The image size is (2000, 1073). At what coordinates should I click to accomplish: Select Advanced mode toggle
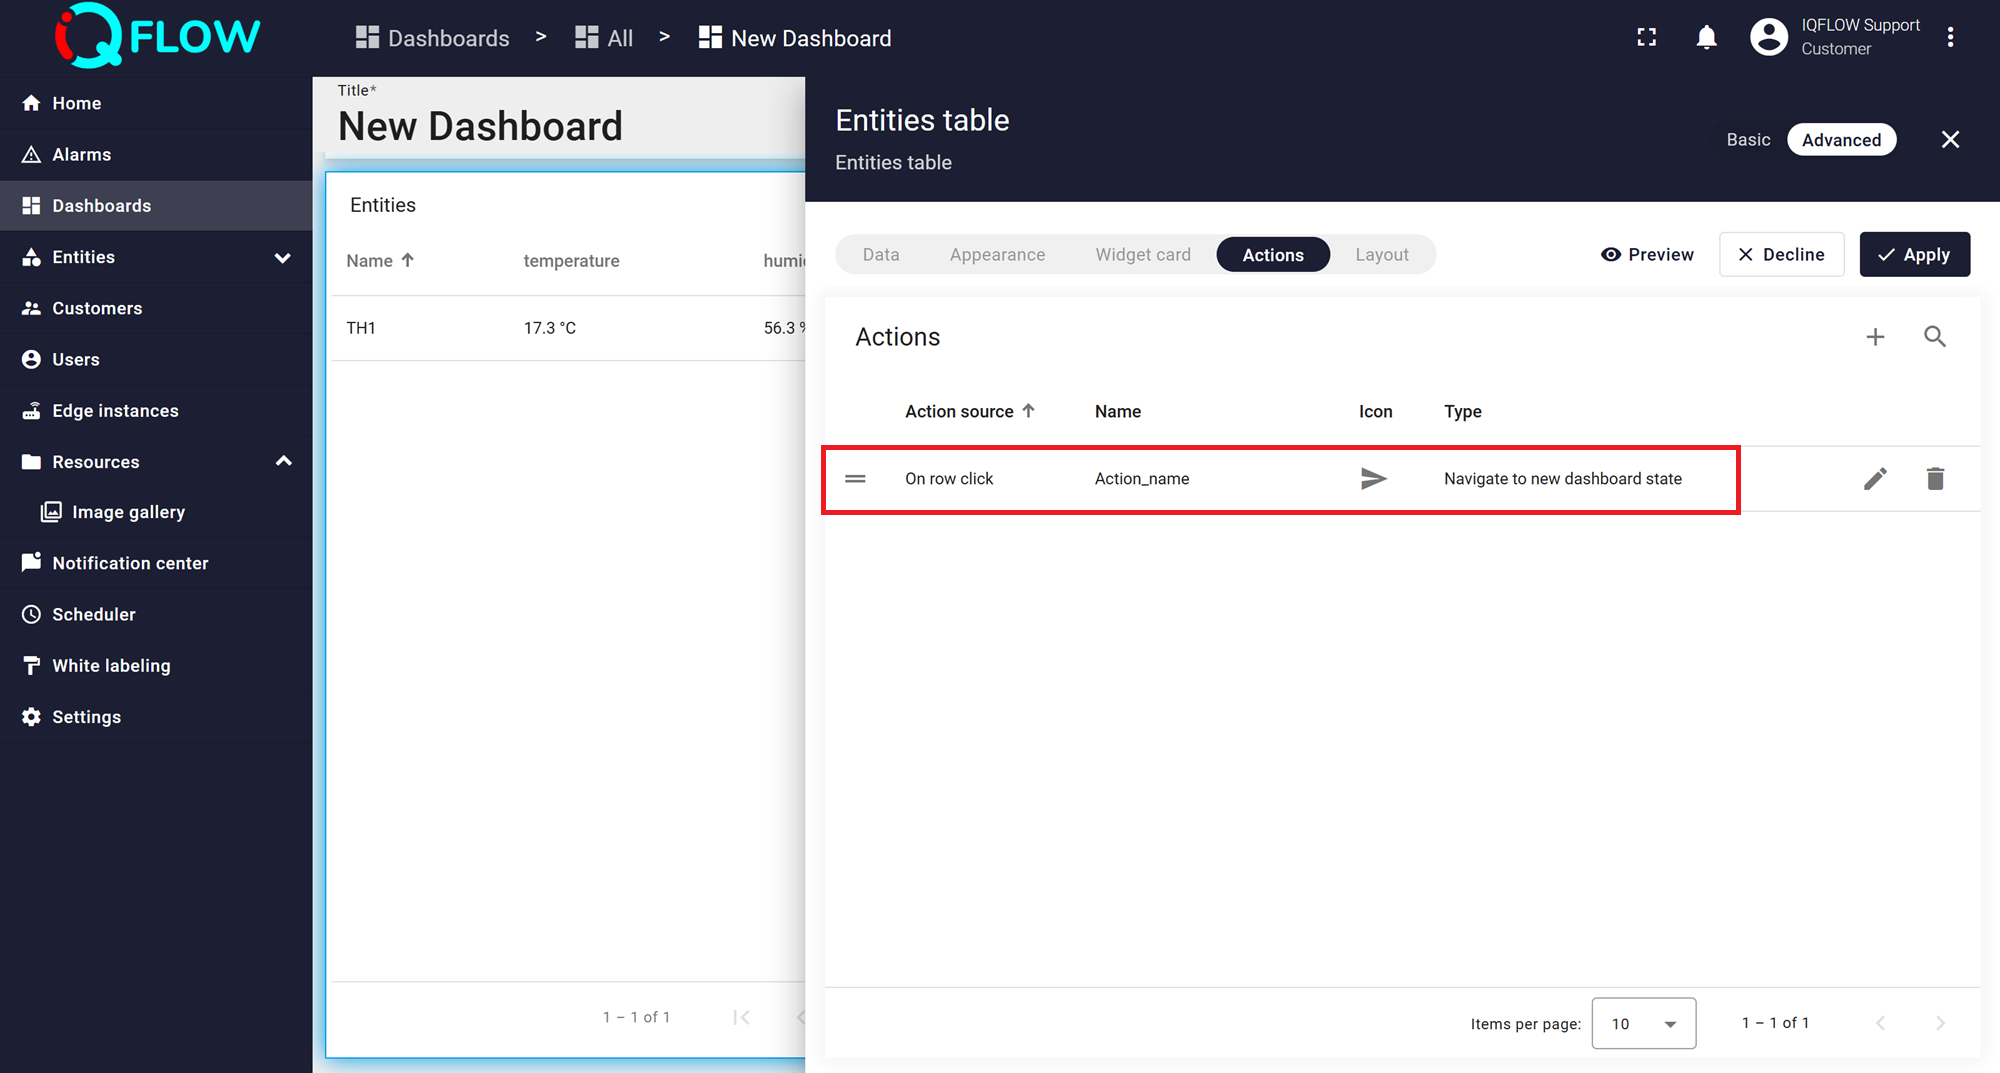click(x=1841, y=140)
